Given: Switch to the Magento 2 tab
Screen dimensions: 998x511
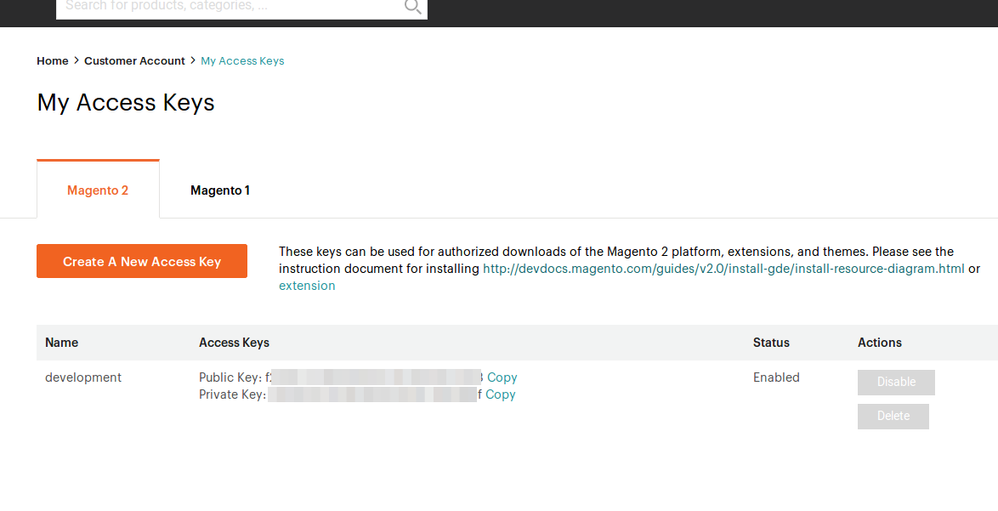Looking at the screenshot, I should coord(98,190).
